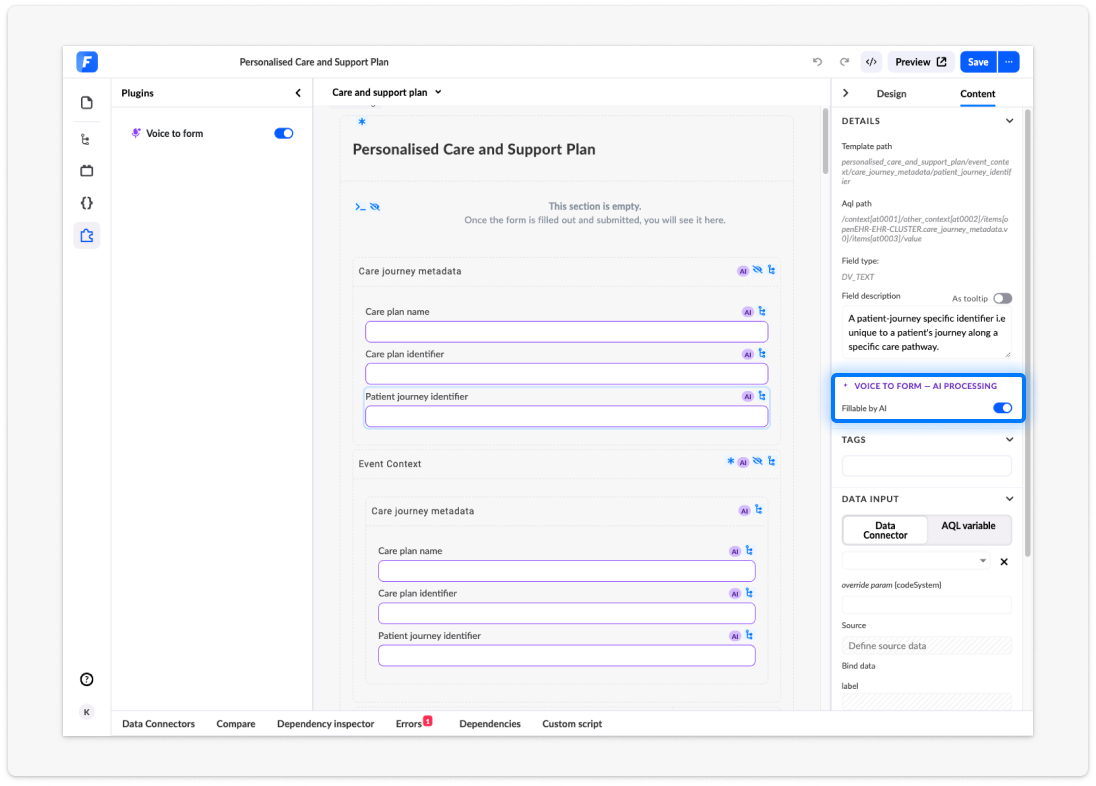The height and width of the screenshot is (786, 1096).
Task: Click the TAGS input field
Action: (x=926, y=465)
